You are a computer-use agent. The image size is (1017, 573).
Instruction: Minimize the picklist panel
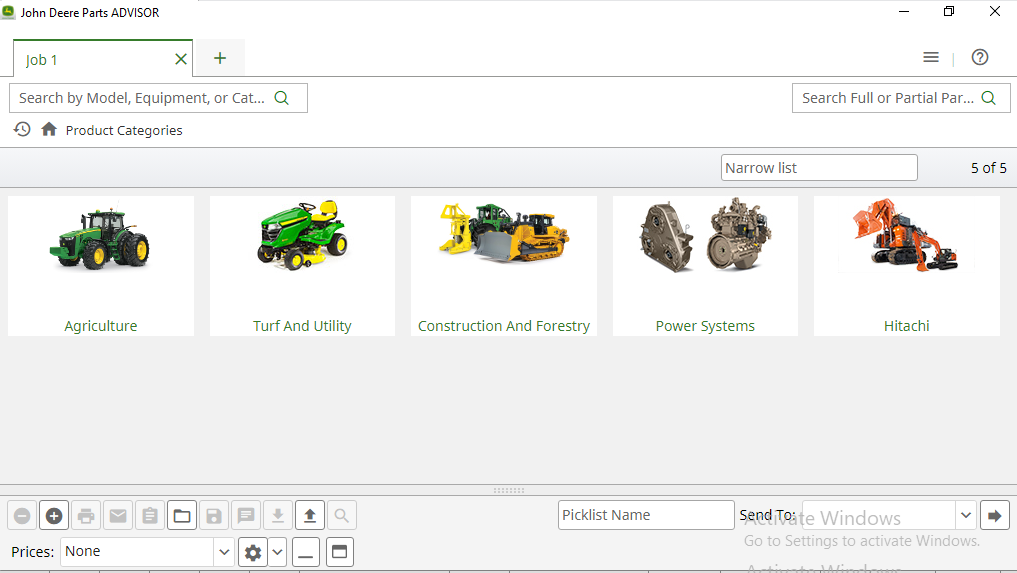pos(307,552)
